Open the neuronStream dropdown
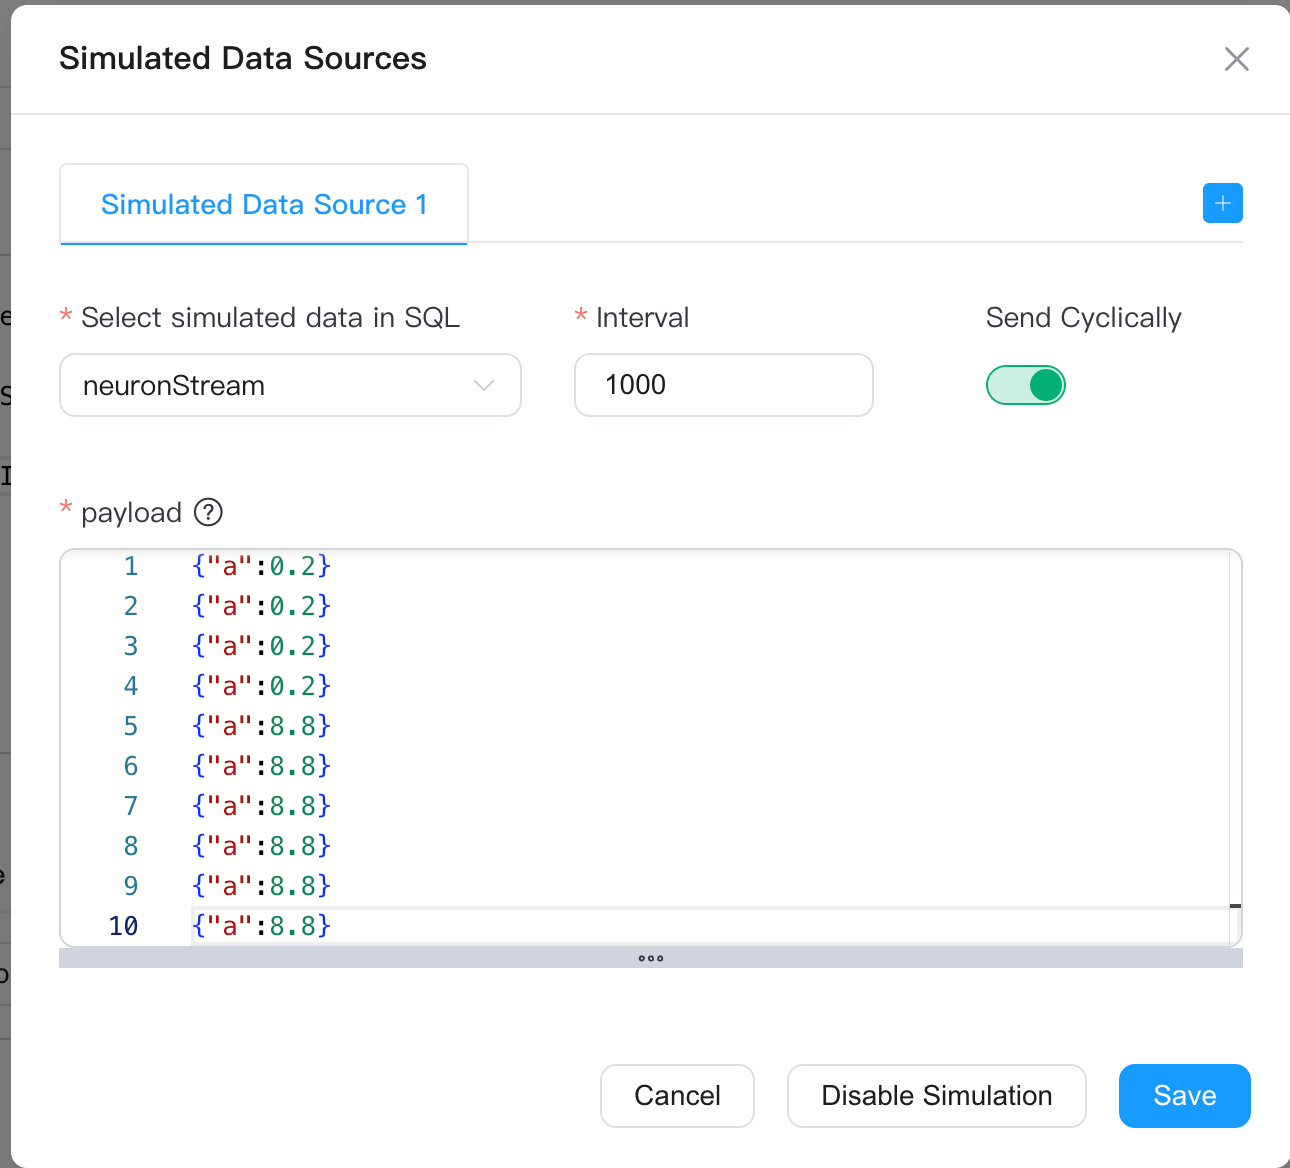The image size is (1290, 1168). [290, 385]
